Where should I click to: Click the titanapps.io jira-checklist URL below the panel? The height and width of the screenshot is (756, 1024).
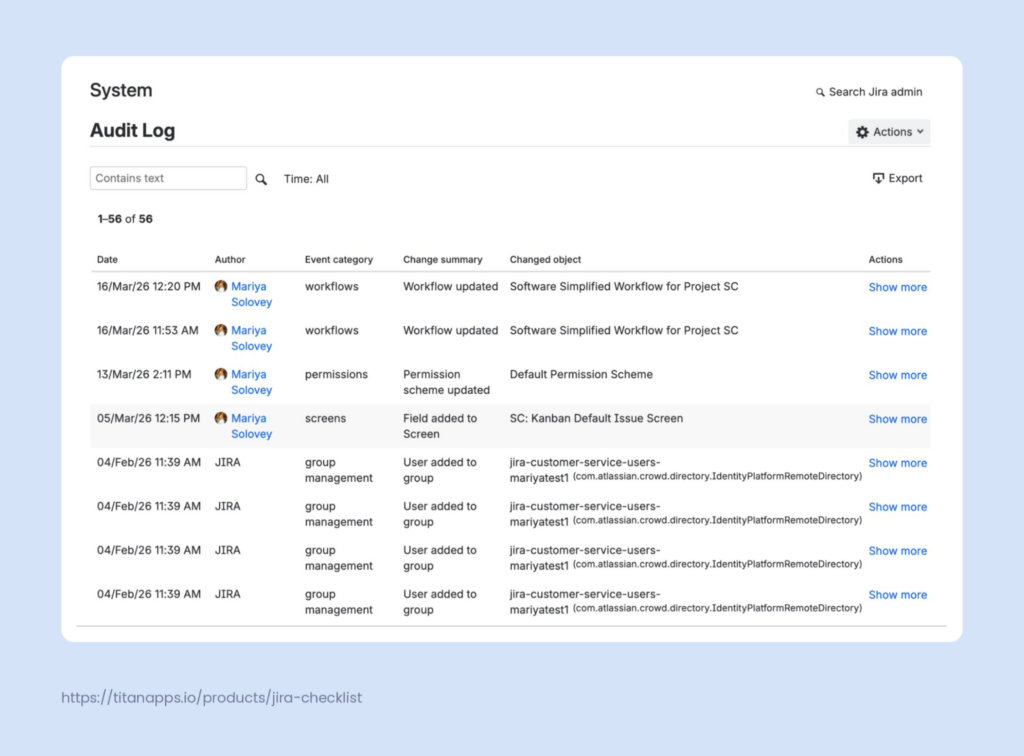tap(212, 697)
